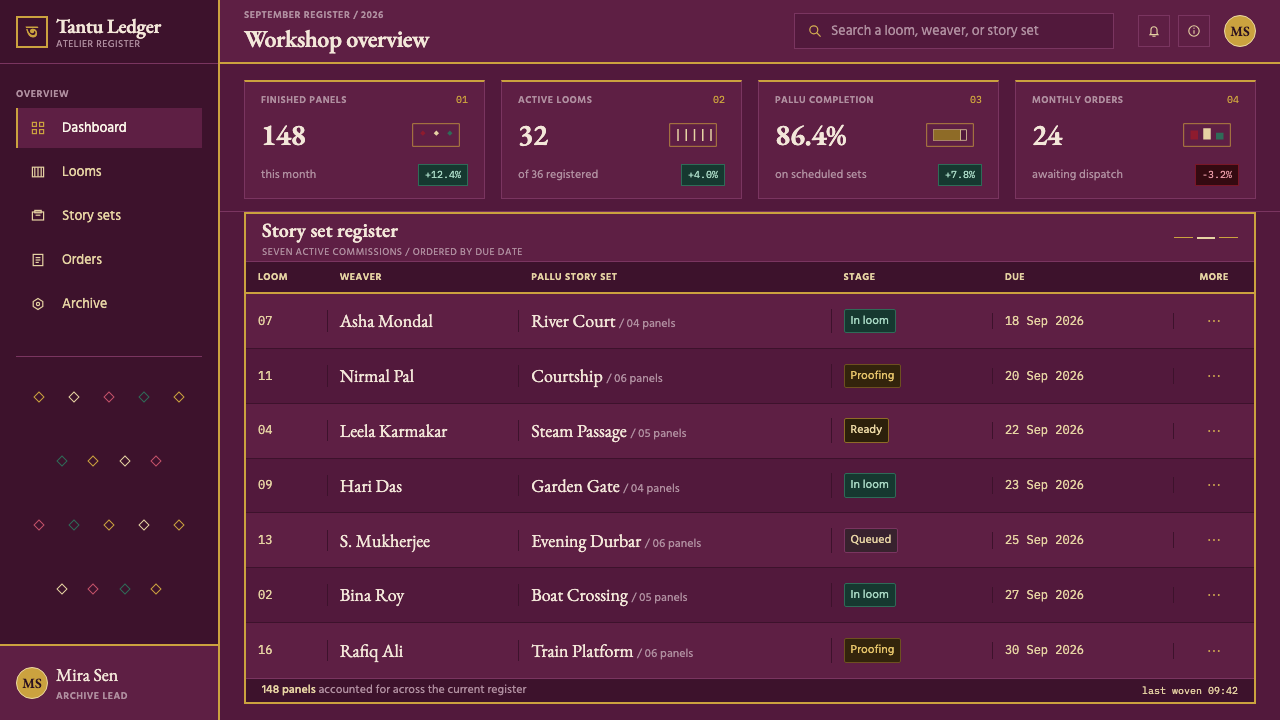Focus the loom, weaver, or story set search field
The width and height of the screenshot is (1280, 720).
[954, 31]
